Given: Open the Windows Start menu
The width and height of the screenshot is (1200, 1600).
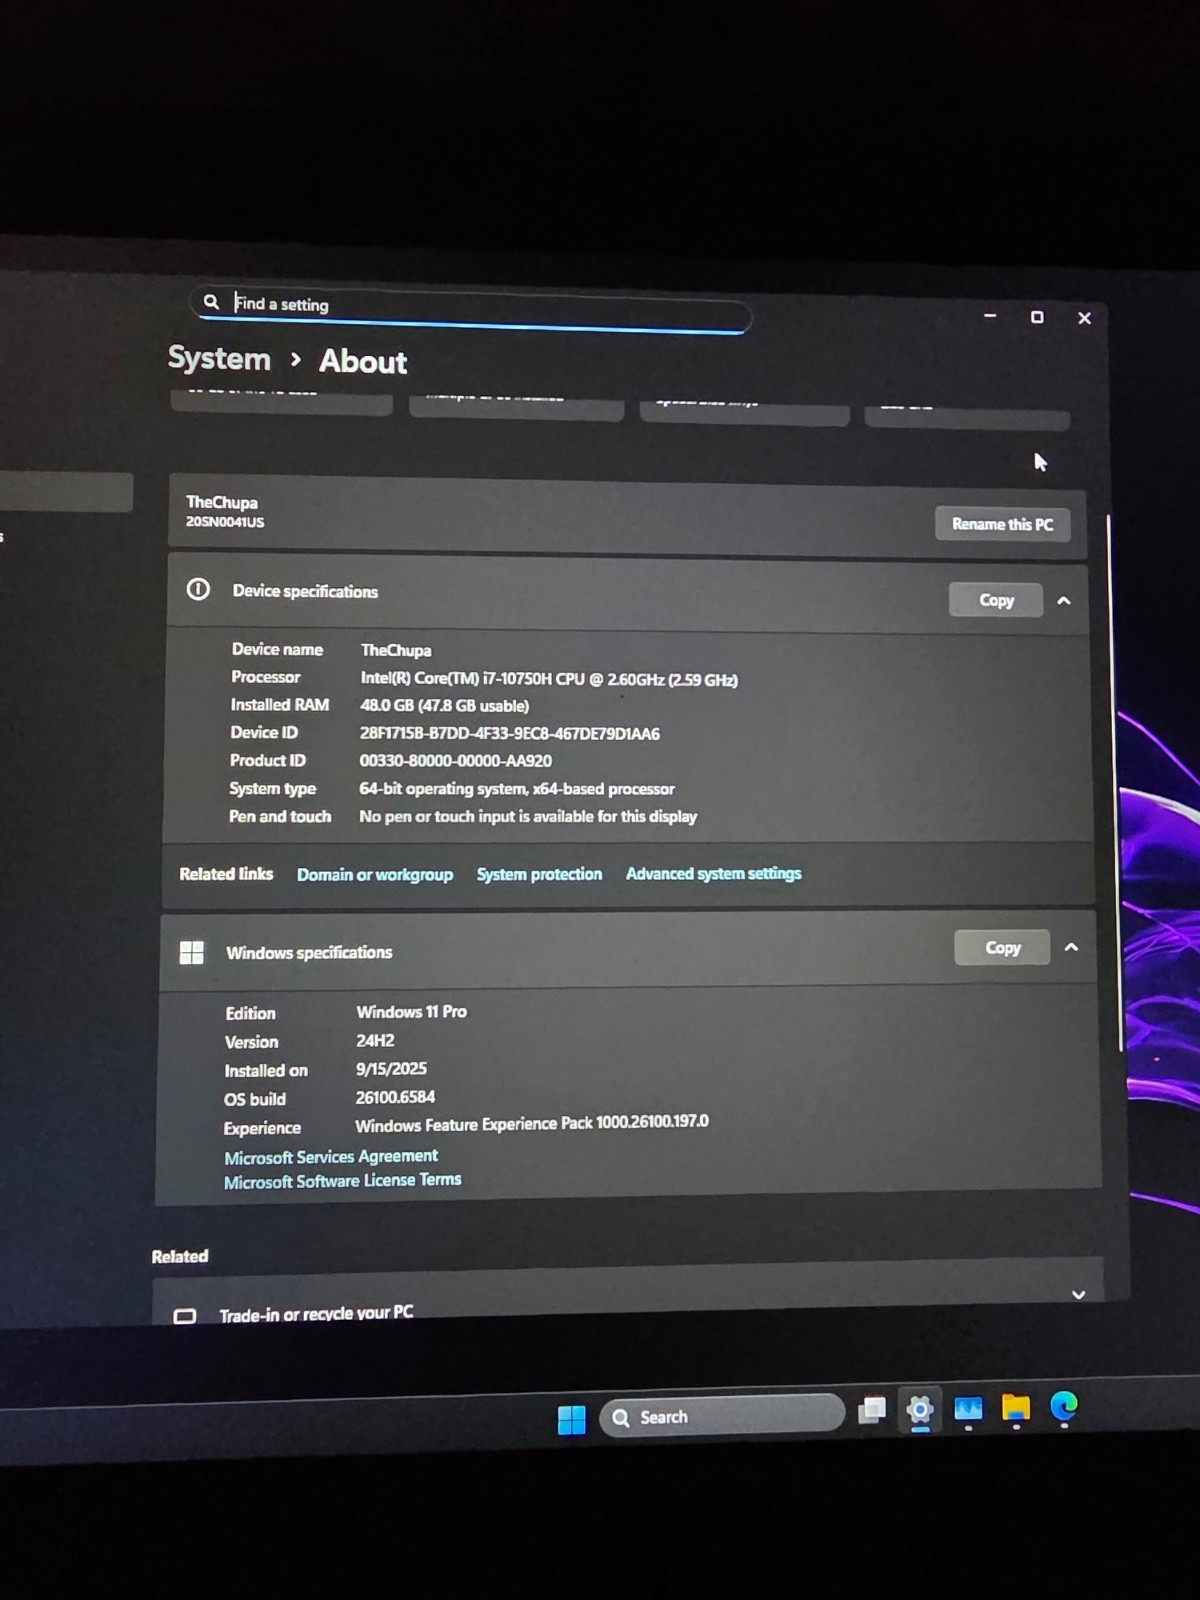Looking at the screenshot, I should coord(571,1419).
